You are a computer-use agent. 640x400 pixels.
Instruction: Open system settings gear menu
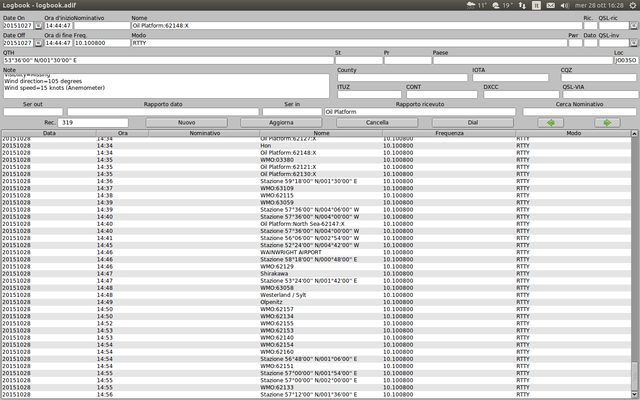tap(633, 5)
